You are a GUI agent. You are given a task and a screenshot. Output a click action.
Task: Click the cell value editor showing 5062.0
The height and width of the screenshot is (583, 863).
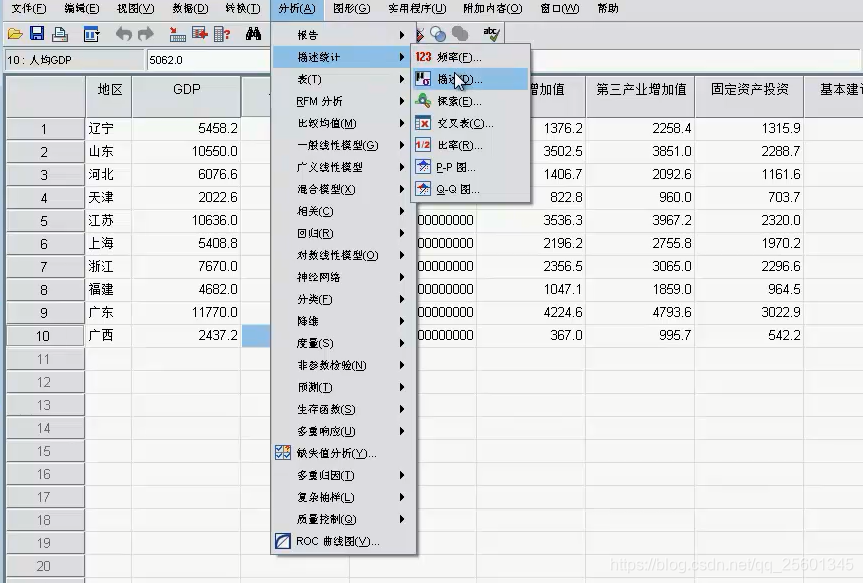point(208,60)
